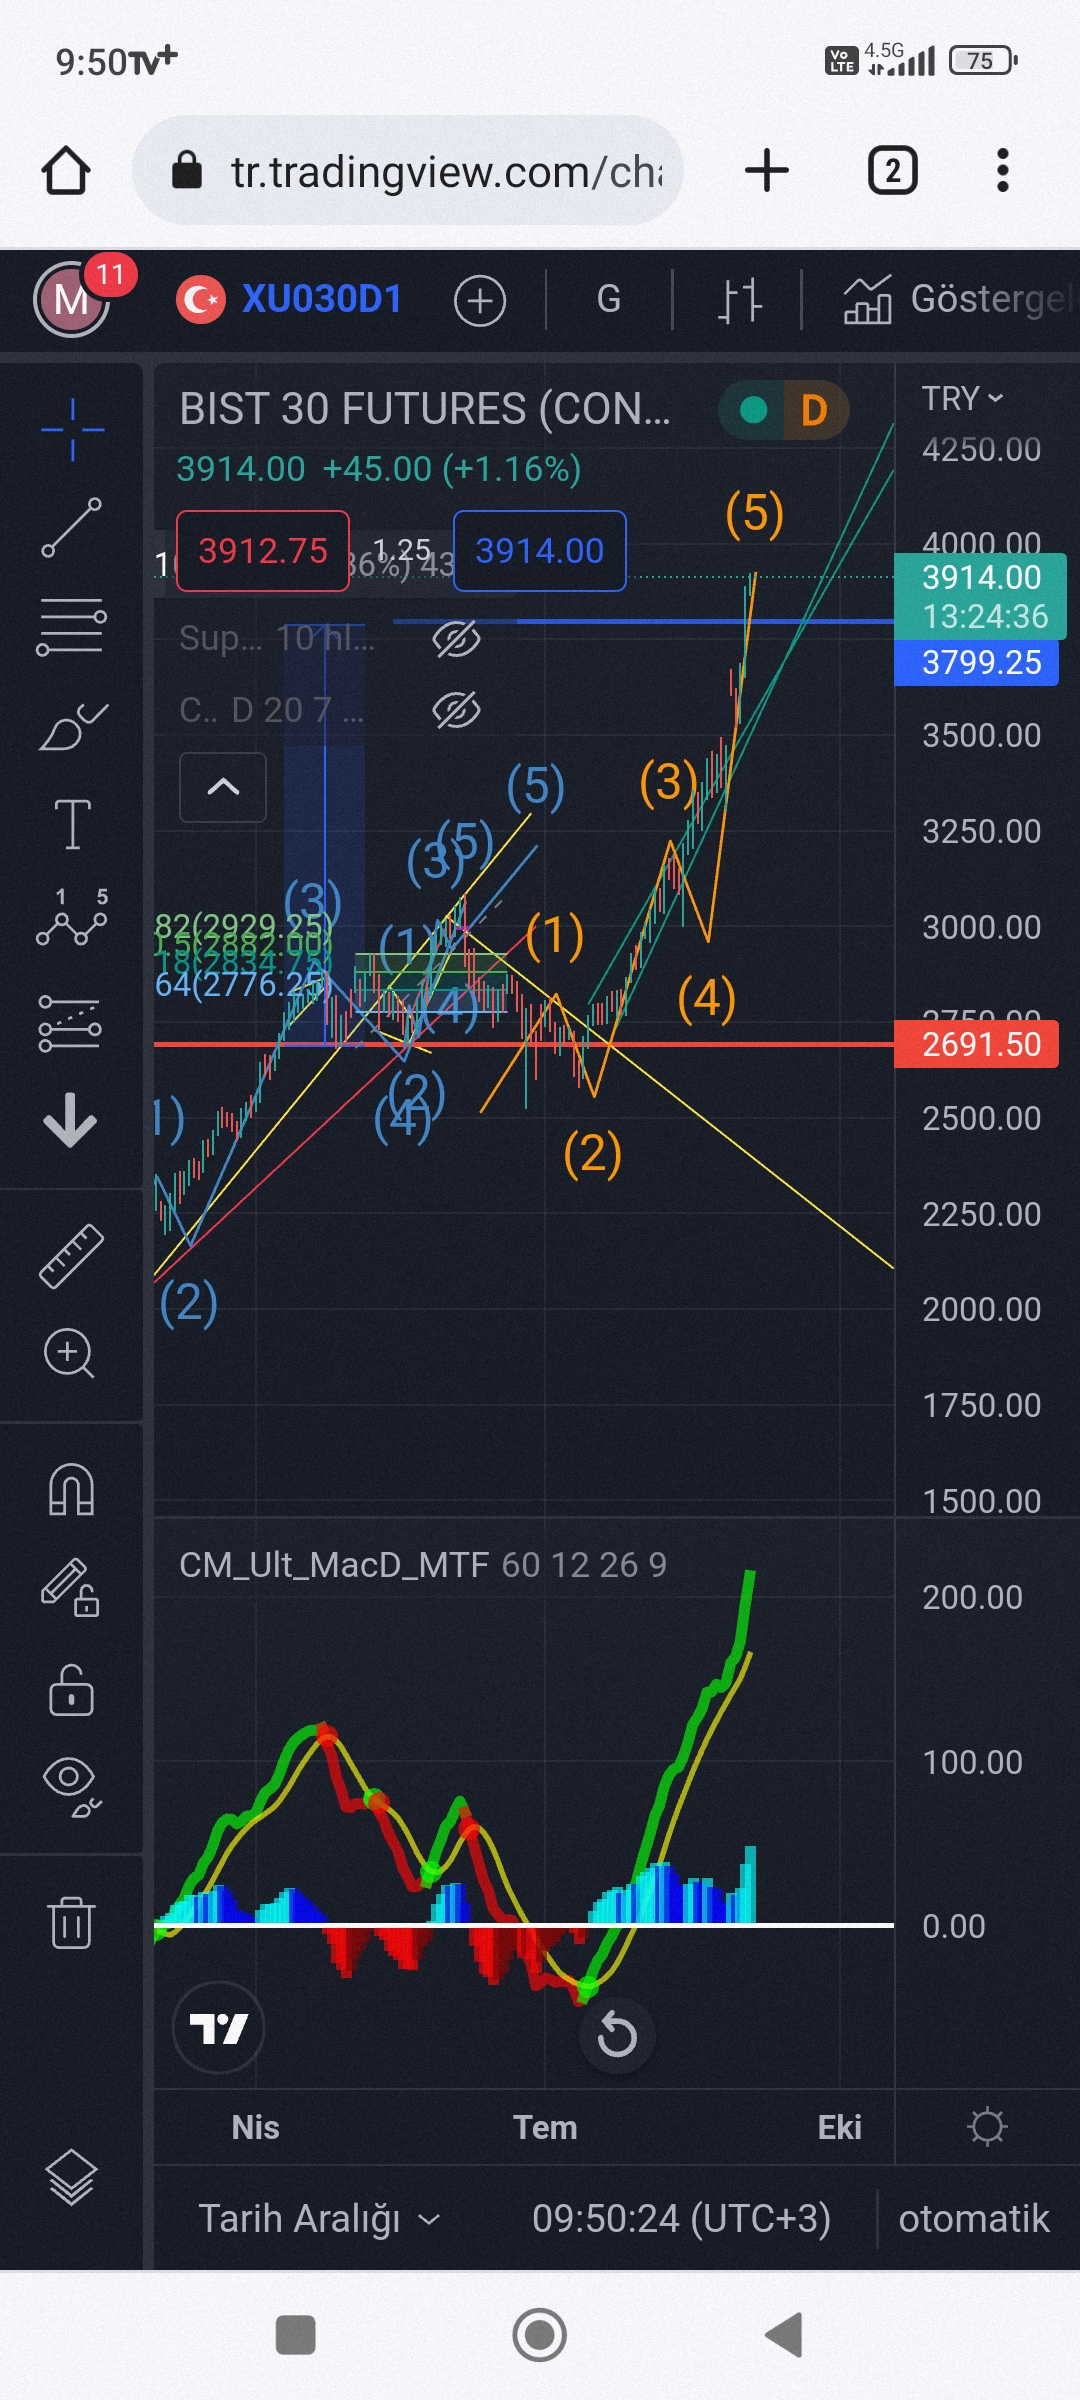Click the blue 3914.00 buy price button

540,551
